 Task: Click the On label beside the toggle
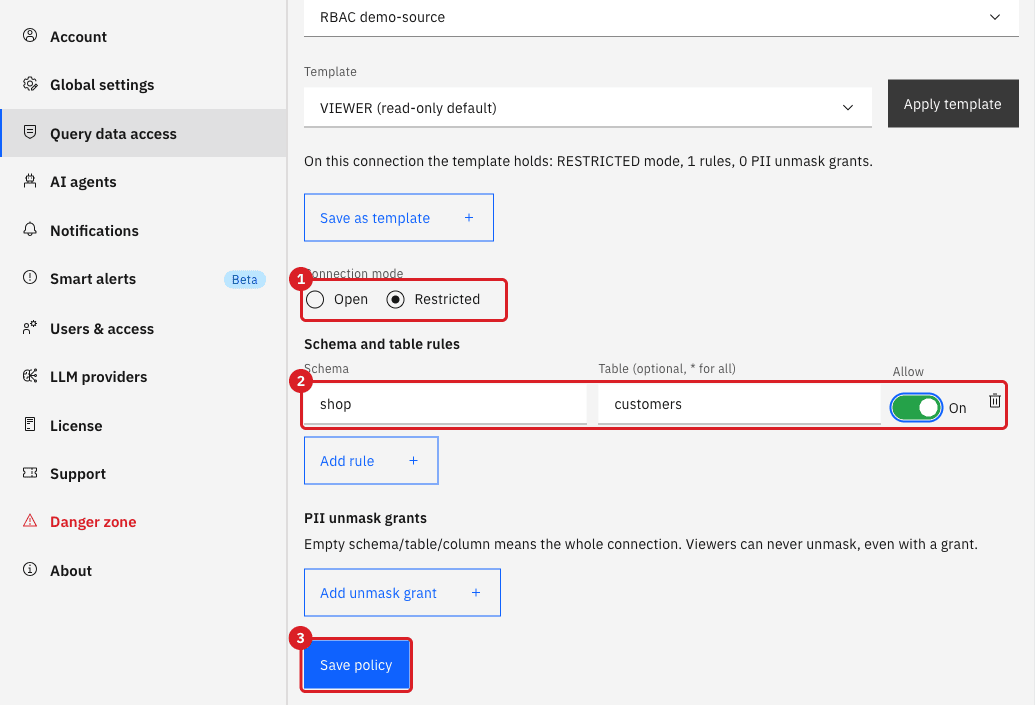957,408
